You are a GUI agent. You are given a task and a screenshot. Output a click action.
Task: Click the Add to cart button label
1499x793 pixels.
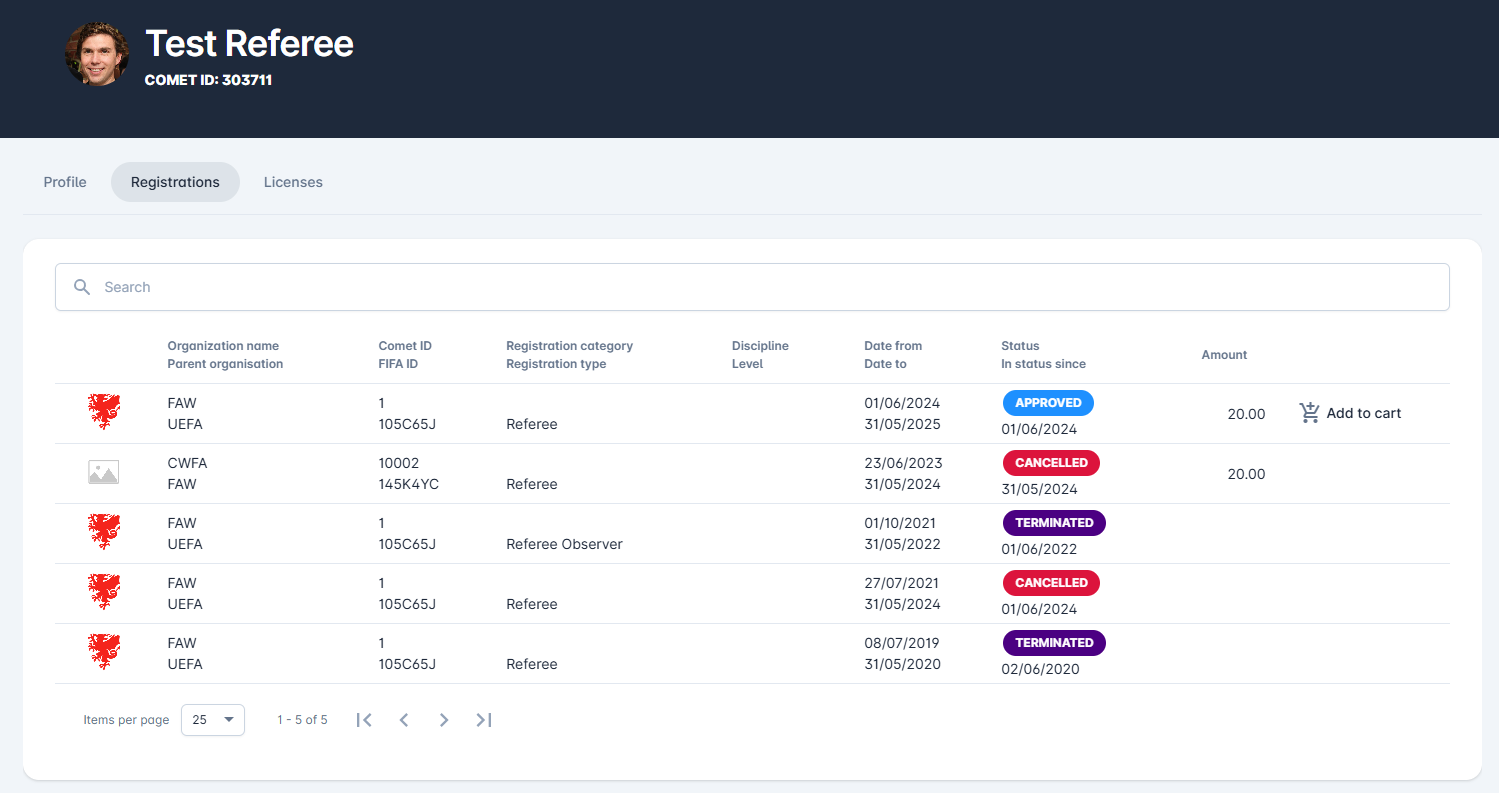pyautogui.click(x=1363, y=413)
